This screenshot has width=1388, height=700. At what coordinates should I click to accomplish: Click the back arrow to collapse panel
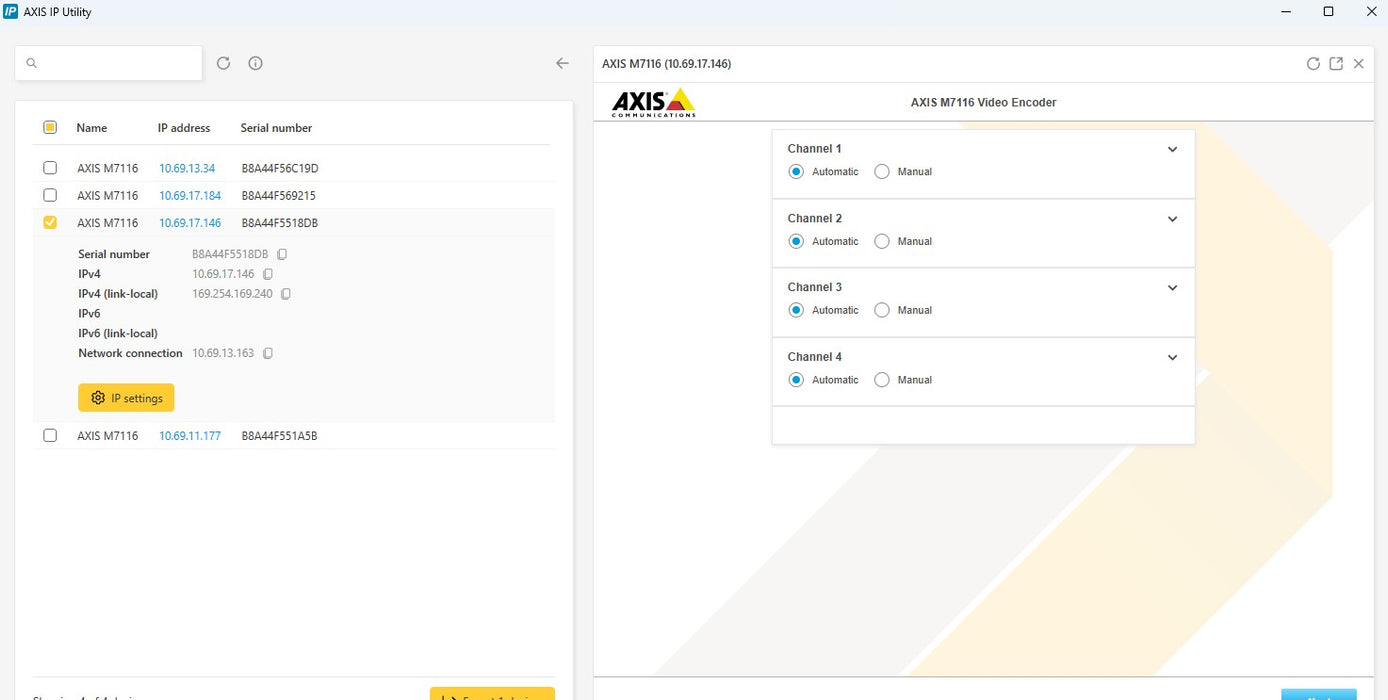562,63
